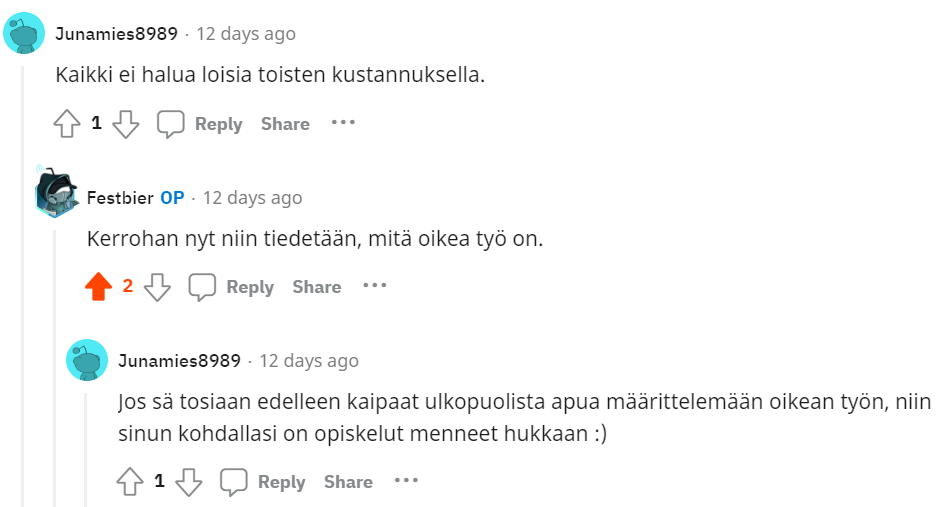The image size is (939, 507).
Task: Open more options for the first comment
Action: 343,123
